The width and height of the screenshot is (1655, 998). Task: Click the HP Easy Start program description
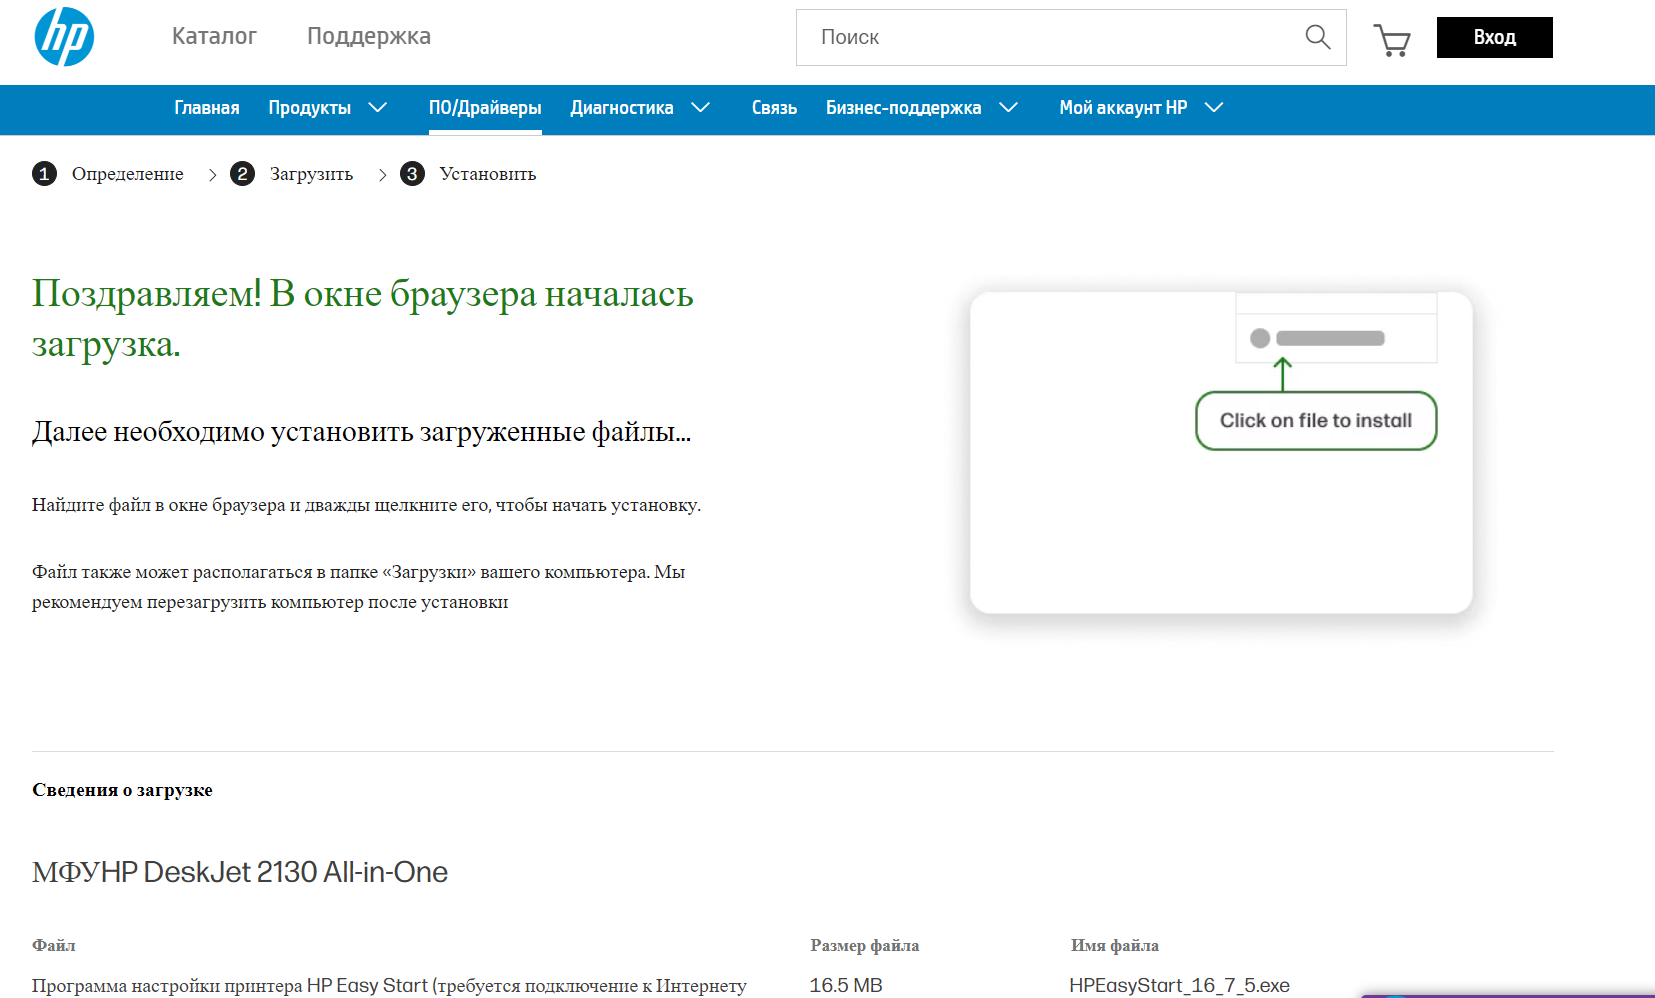pyautogui.click(x=389, y=985)
